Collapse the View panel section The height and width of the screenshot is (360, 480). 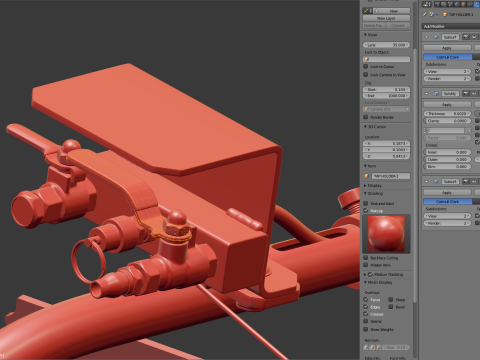(365, 35)
